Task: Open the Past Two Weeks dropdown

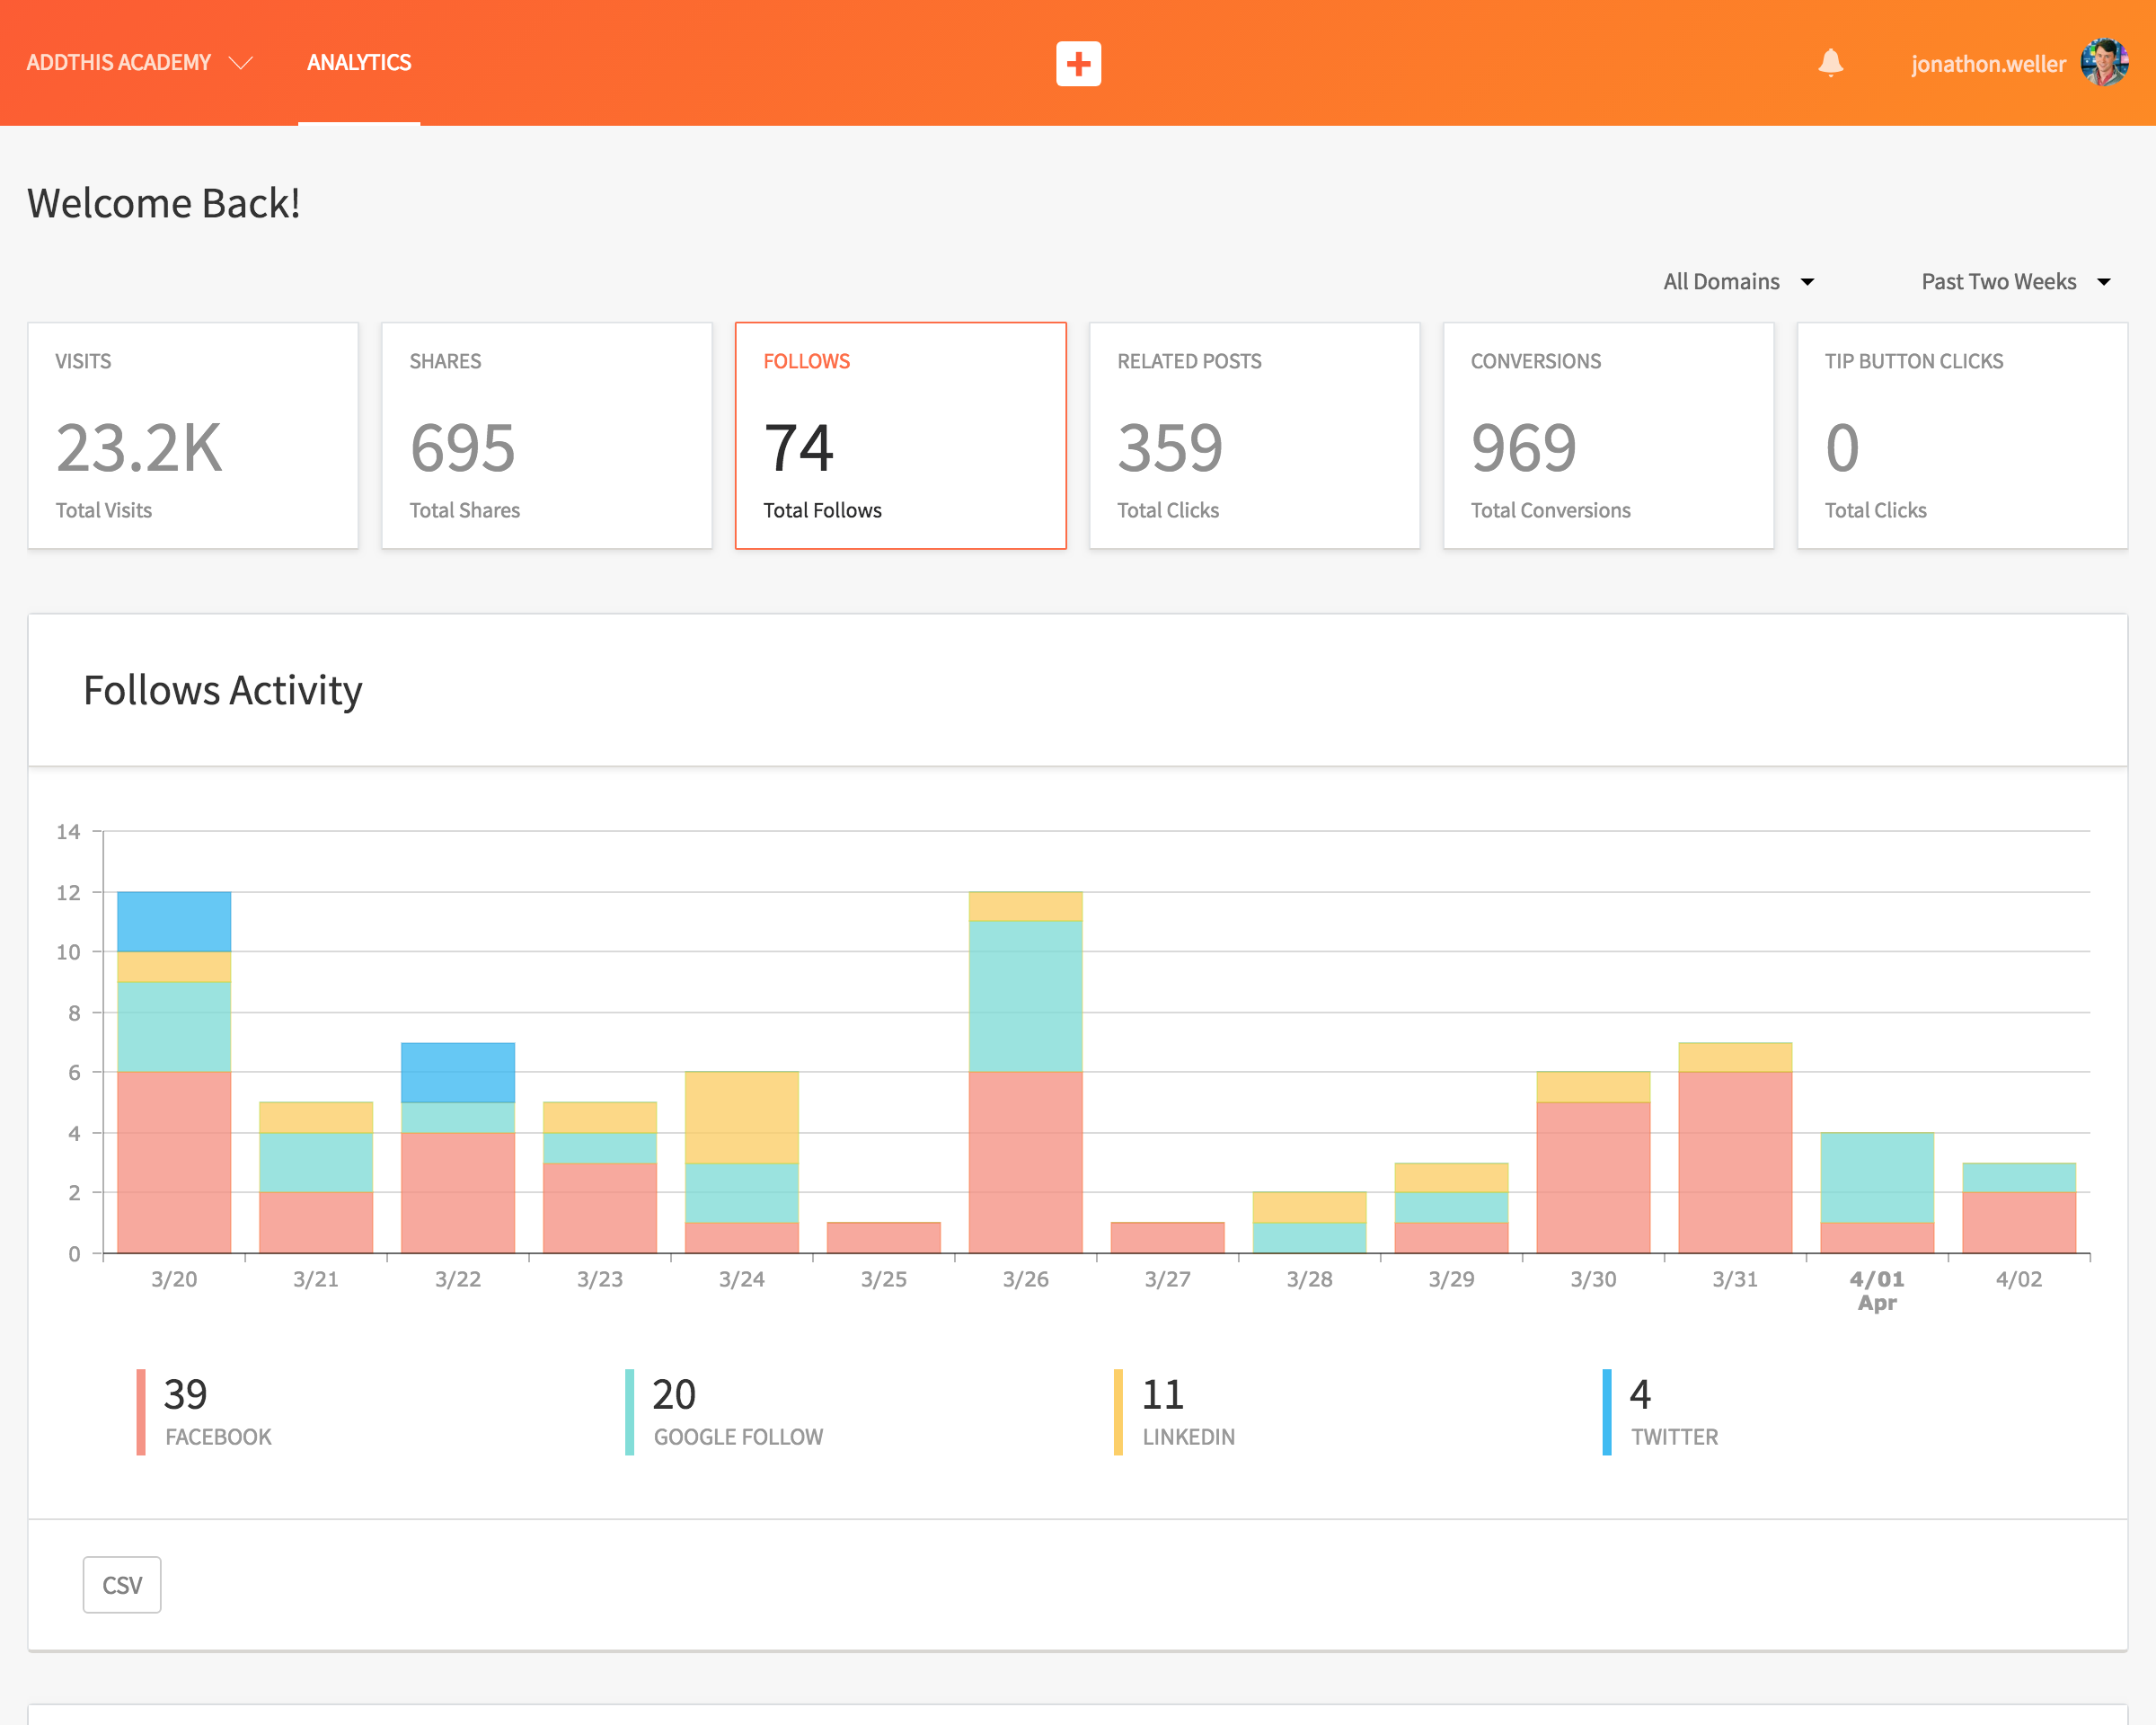Action: [x=2014, y=282]
